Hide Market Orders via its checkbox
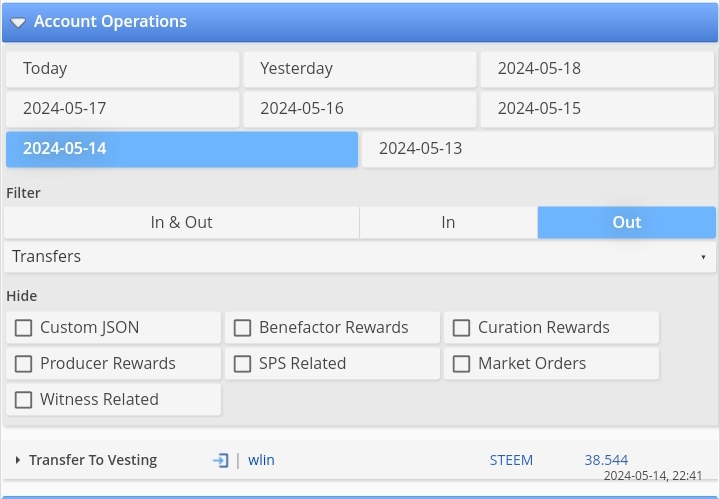 [461, 364]
